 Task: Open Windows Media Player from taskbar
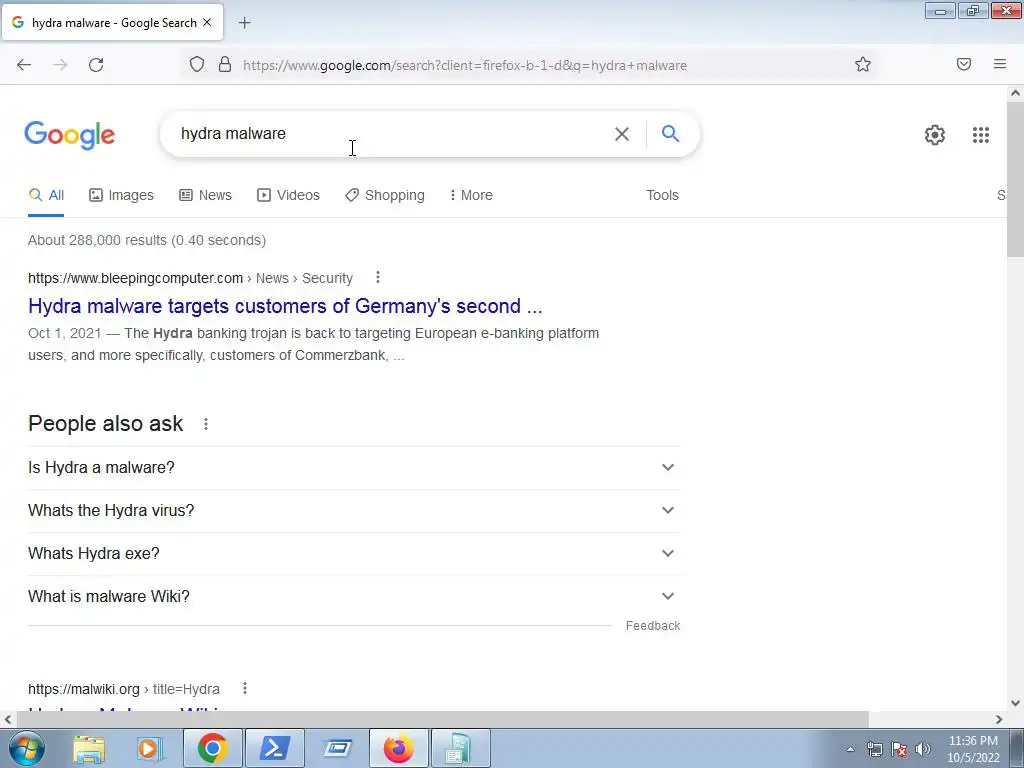[x=149, y=748]
